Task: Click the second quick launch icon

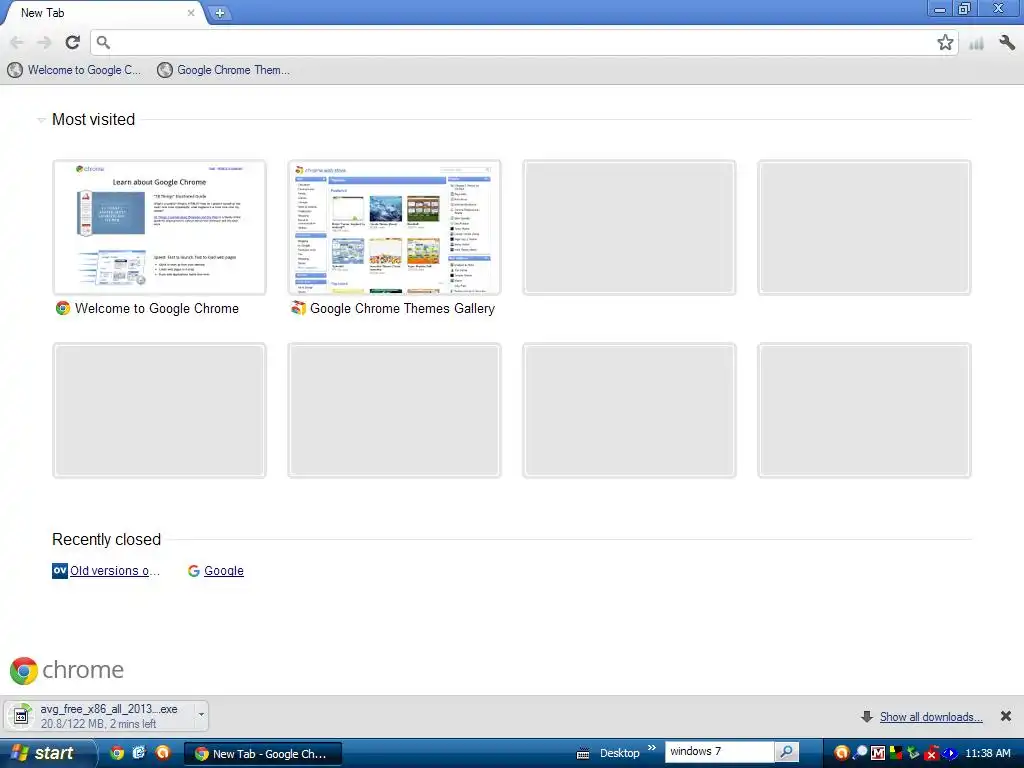Action: (139, 753)
